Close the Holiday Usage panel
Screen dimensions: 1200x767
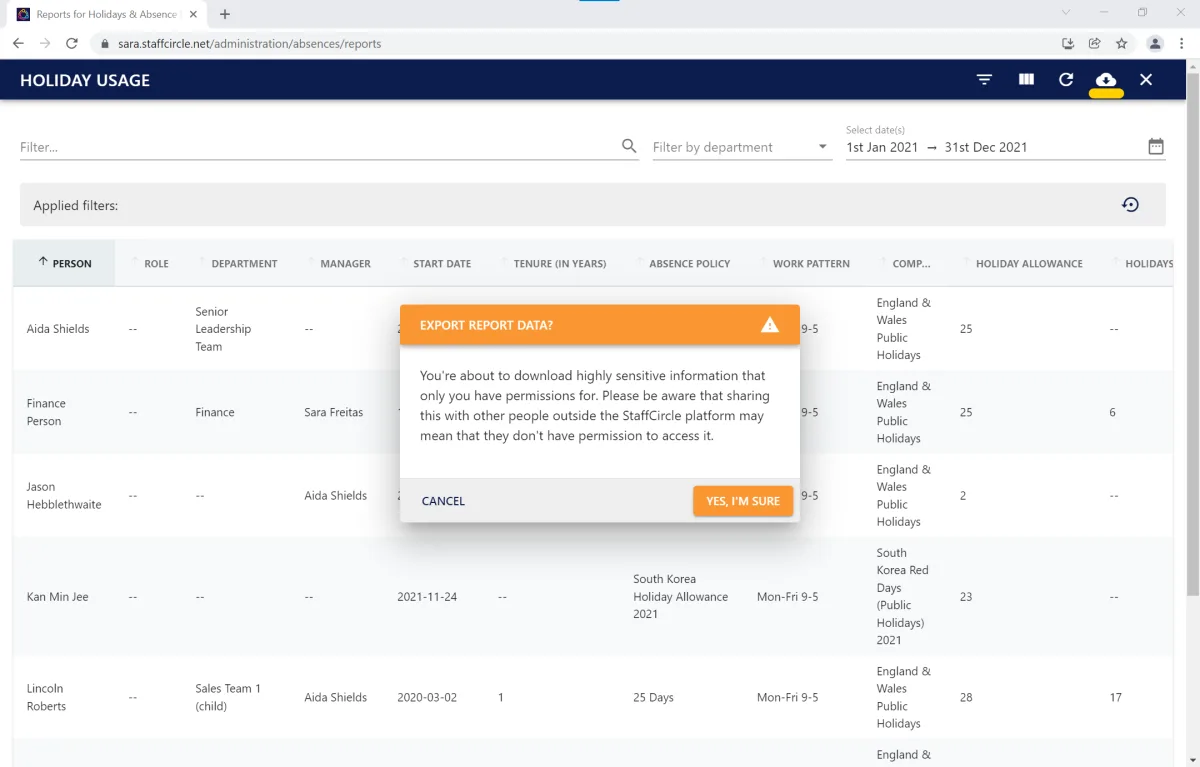click(1146, 80)
